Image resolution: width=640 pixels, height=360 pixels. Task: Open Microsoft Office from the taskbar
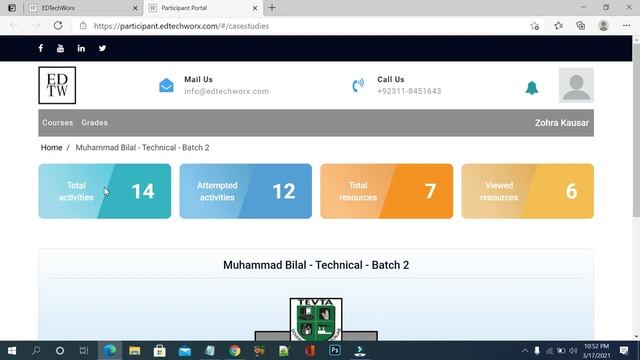(x=310, y=351)
